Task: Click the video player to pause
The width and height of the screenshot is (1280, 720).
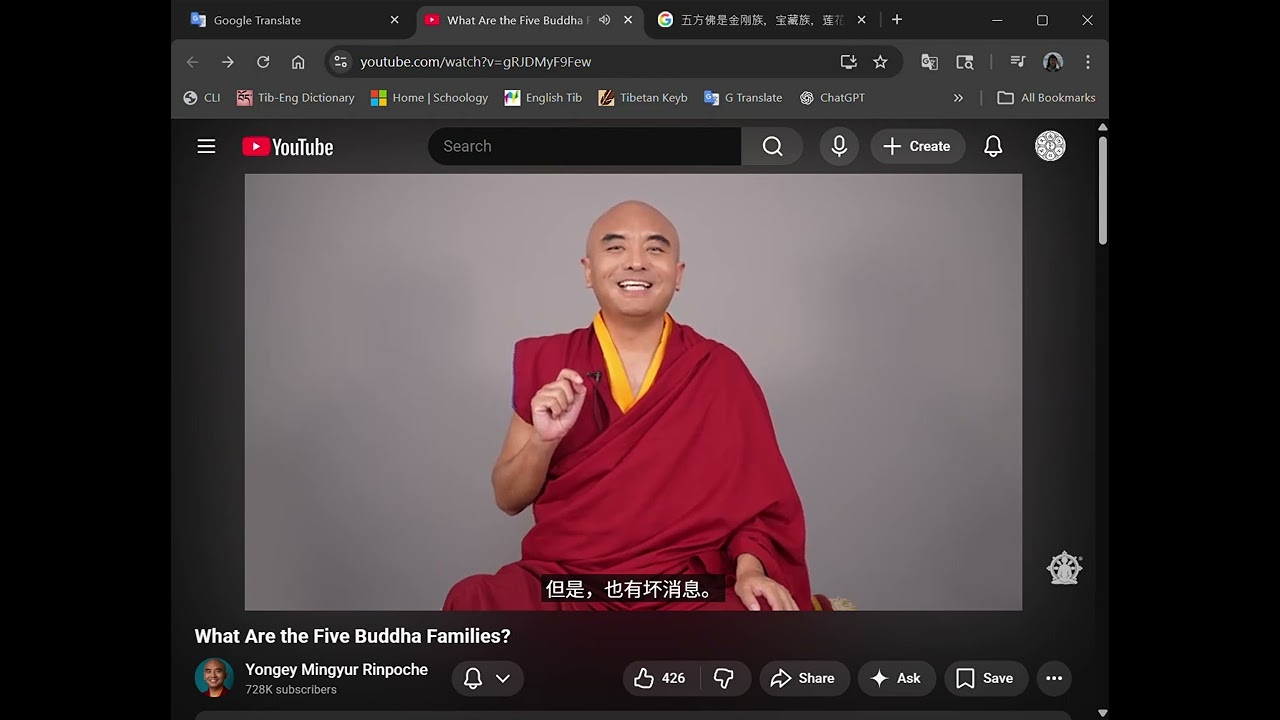Action: pyautogui.click(x=633, y=392)
